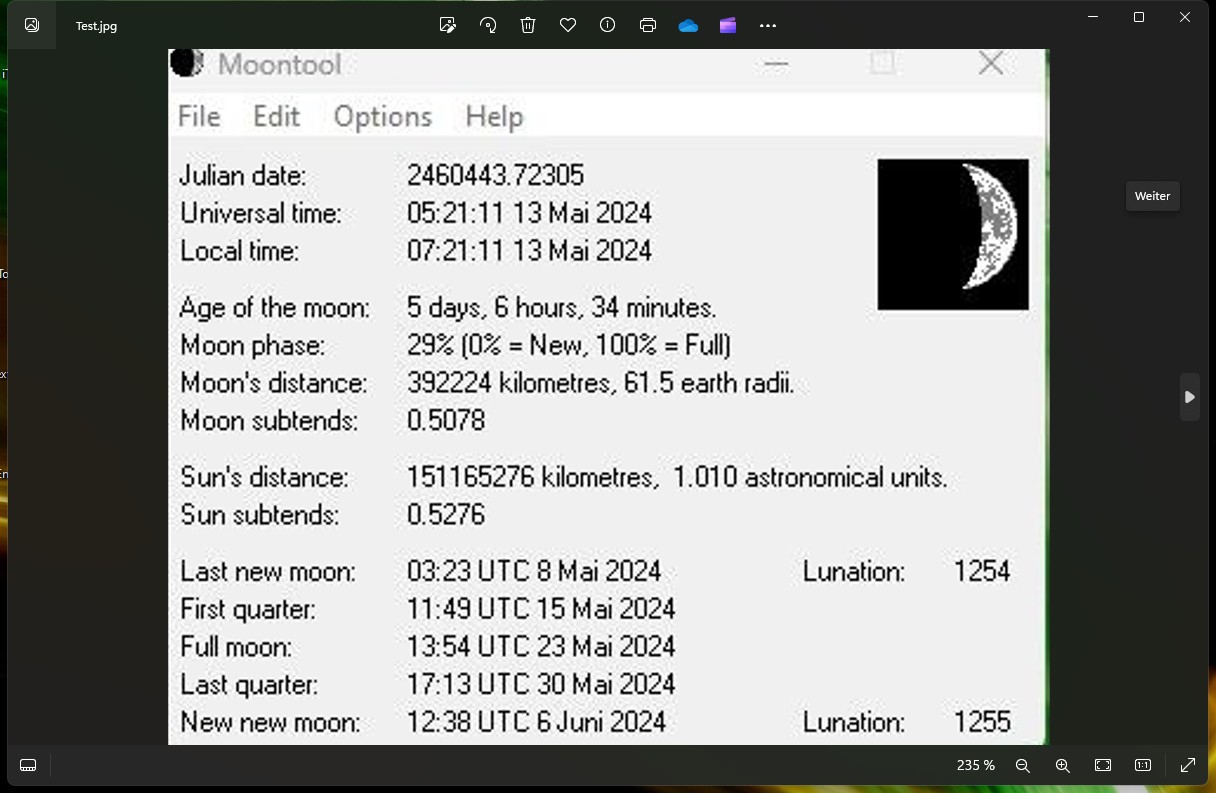Image resolution: width=1216 pixels, height=793 pixels.
Task: Go to next image with the arrow button
Action: [1189, 397]
